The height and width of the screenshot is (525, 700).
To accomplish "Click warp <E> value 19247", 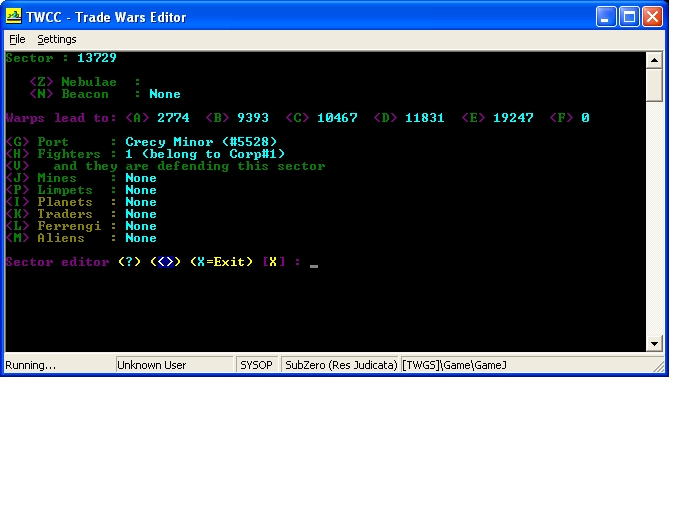I will click(513, 118).
